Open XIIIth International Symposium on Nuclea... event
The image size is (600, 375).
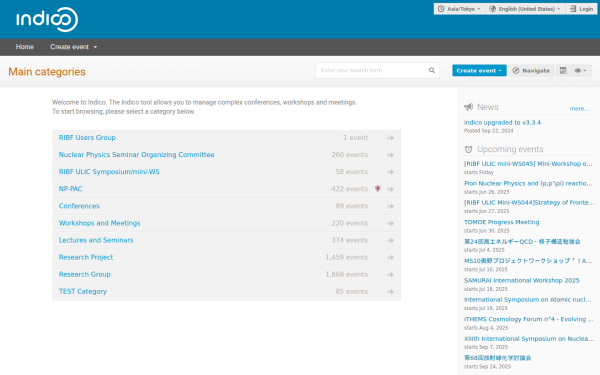(529, 339)
